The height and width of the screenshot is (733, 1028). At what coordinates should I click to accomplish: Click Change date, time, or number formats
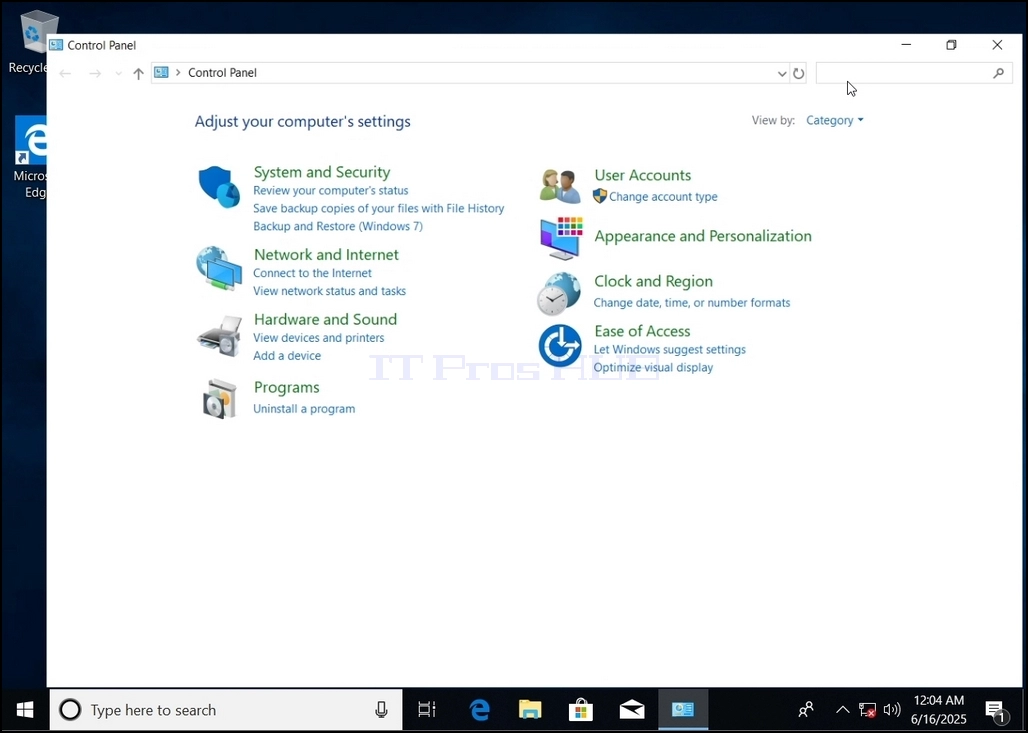click(692, 303)
